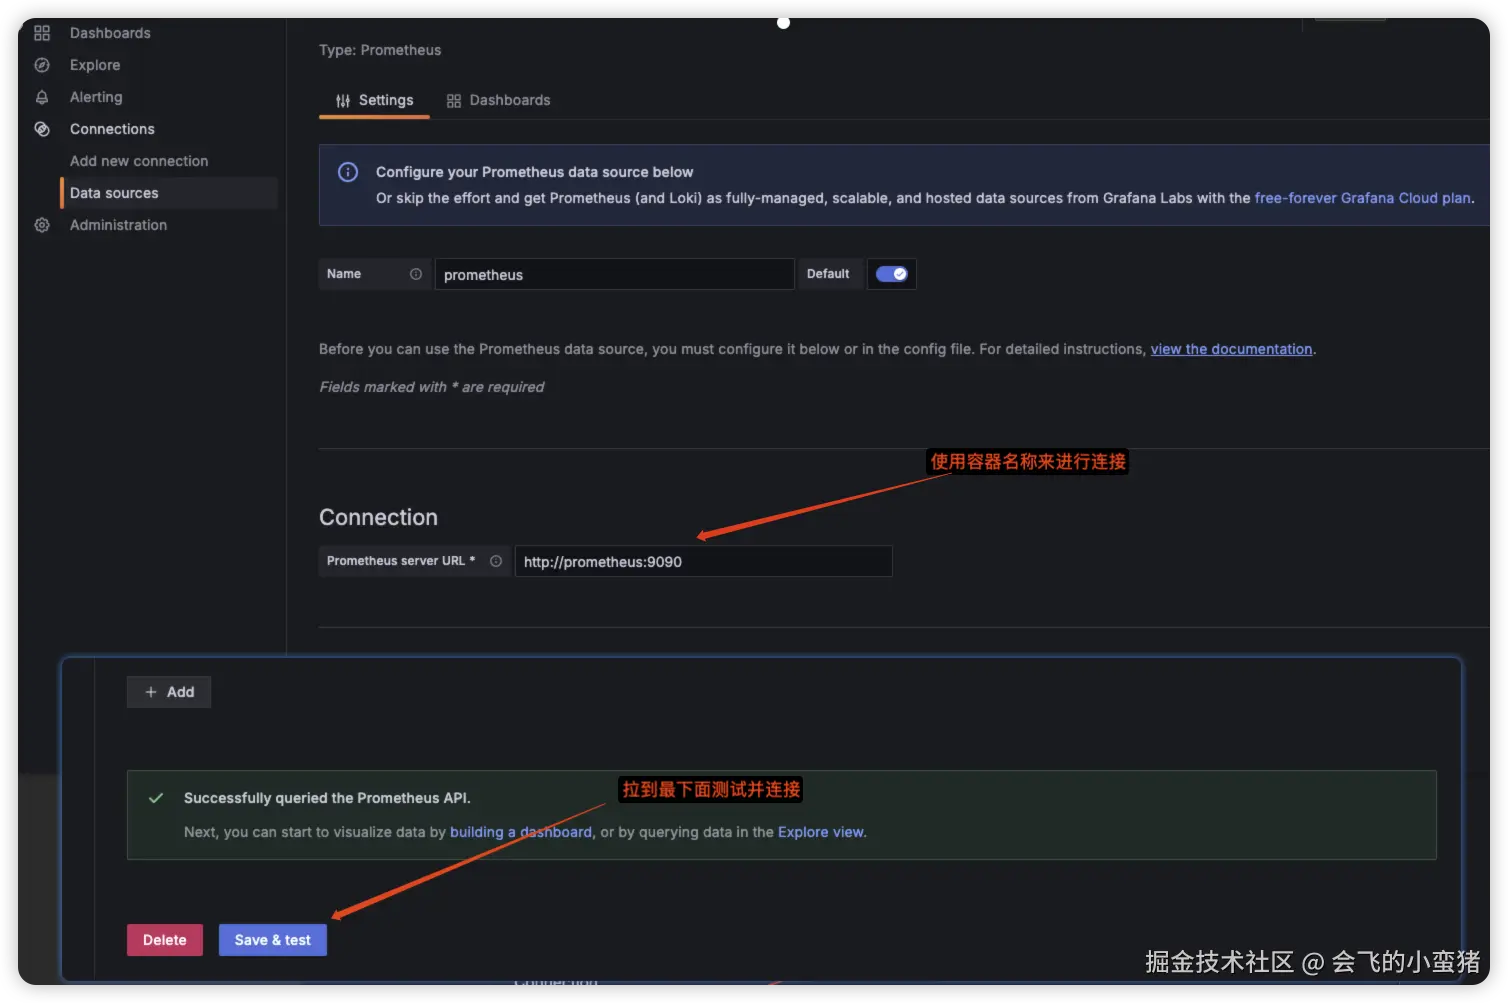Click the red Delete button
The height and width of the screenshot is (1003, 1508).
pos(165,940)
